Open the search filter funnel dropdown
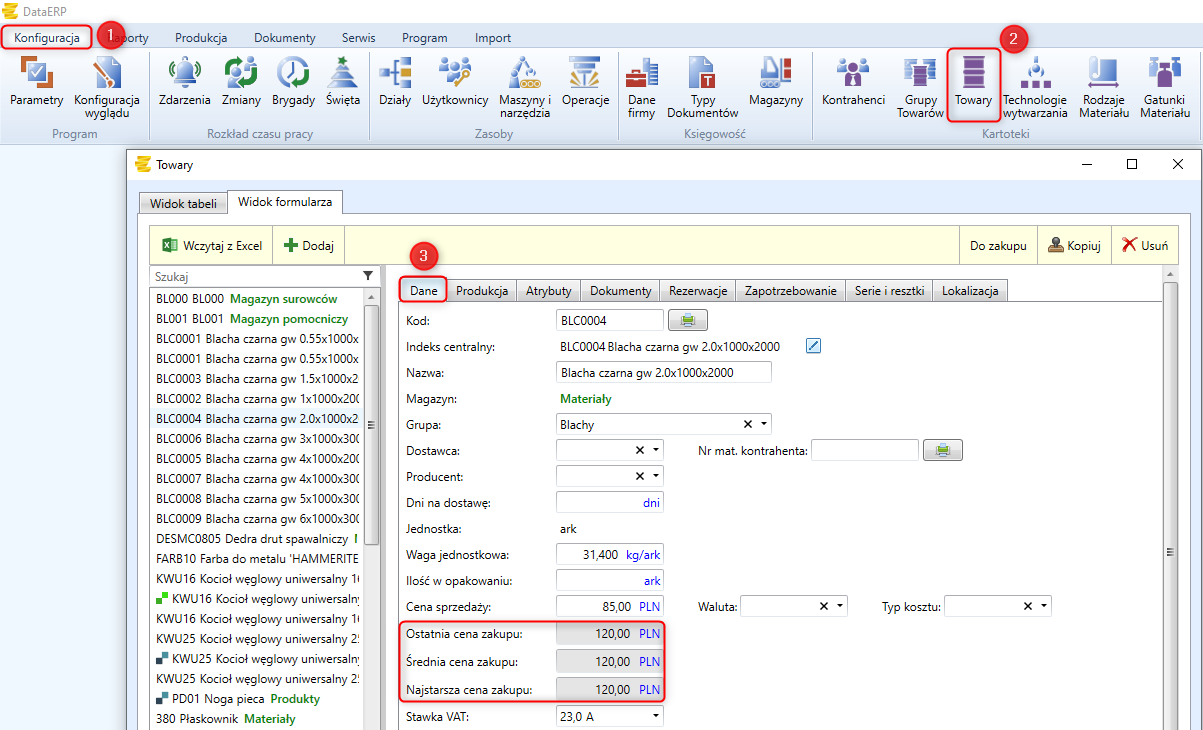This screenshot has height=730, width=1203. point(368,276)
